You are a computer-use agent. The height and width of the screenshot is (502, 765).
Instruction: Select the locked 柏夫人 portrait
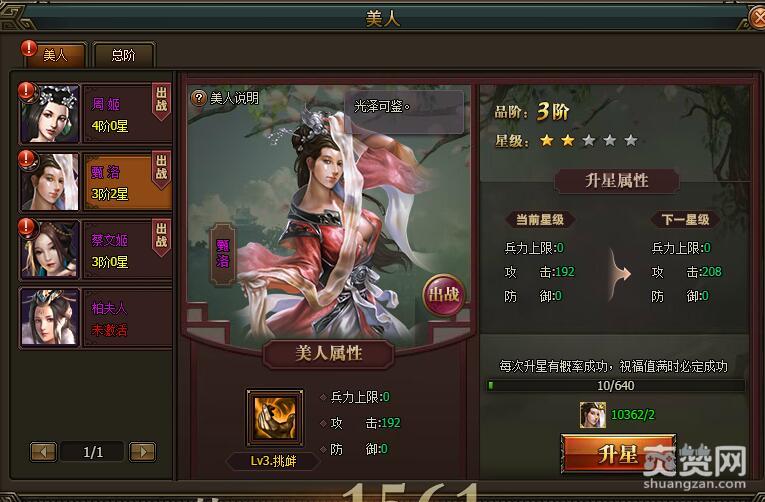50,318
